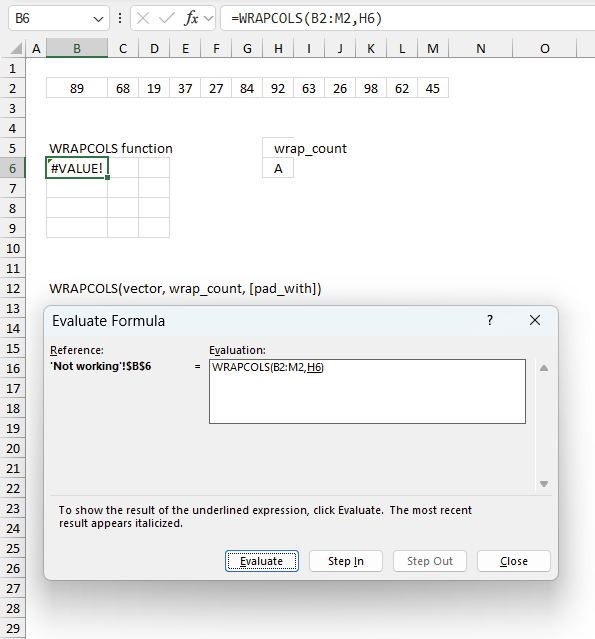Select cell H2 containing 92
Screen dimensions: 595x639
coord(278,88)
